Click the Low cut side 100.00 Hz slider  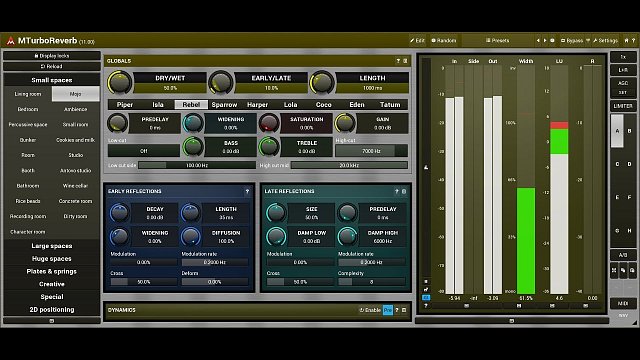click(x=197, y=165)
